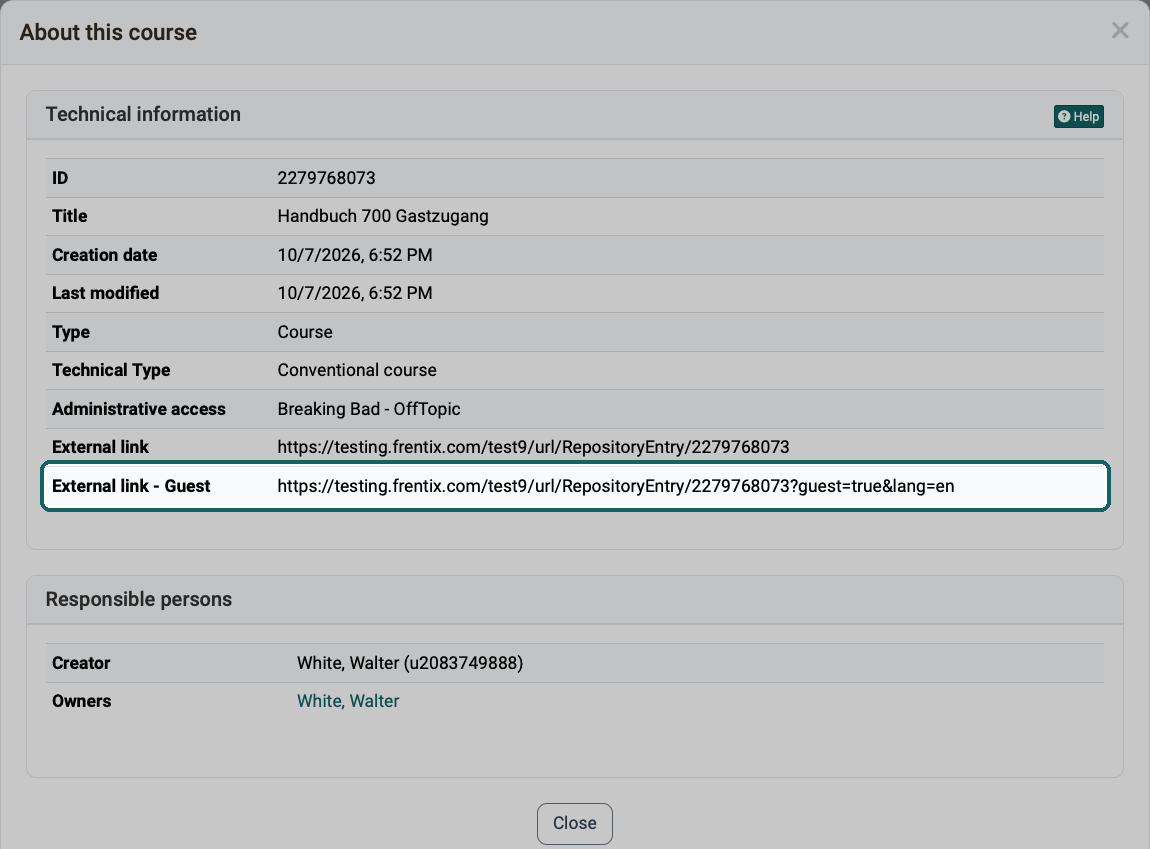
Task: Select the Type value Course
Action: click(305, 332)
